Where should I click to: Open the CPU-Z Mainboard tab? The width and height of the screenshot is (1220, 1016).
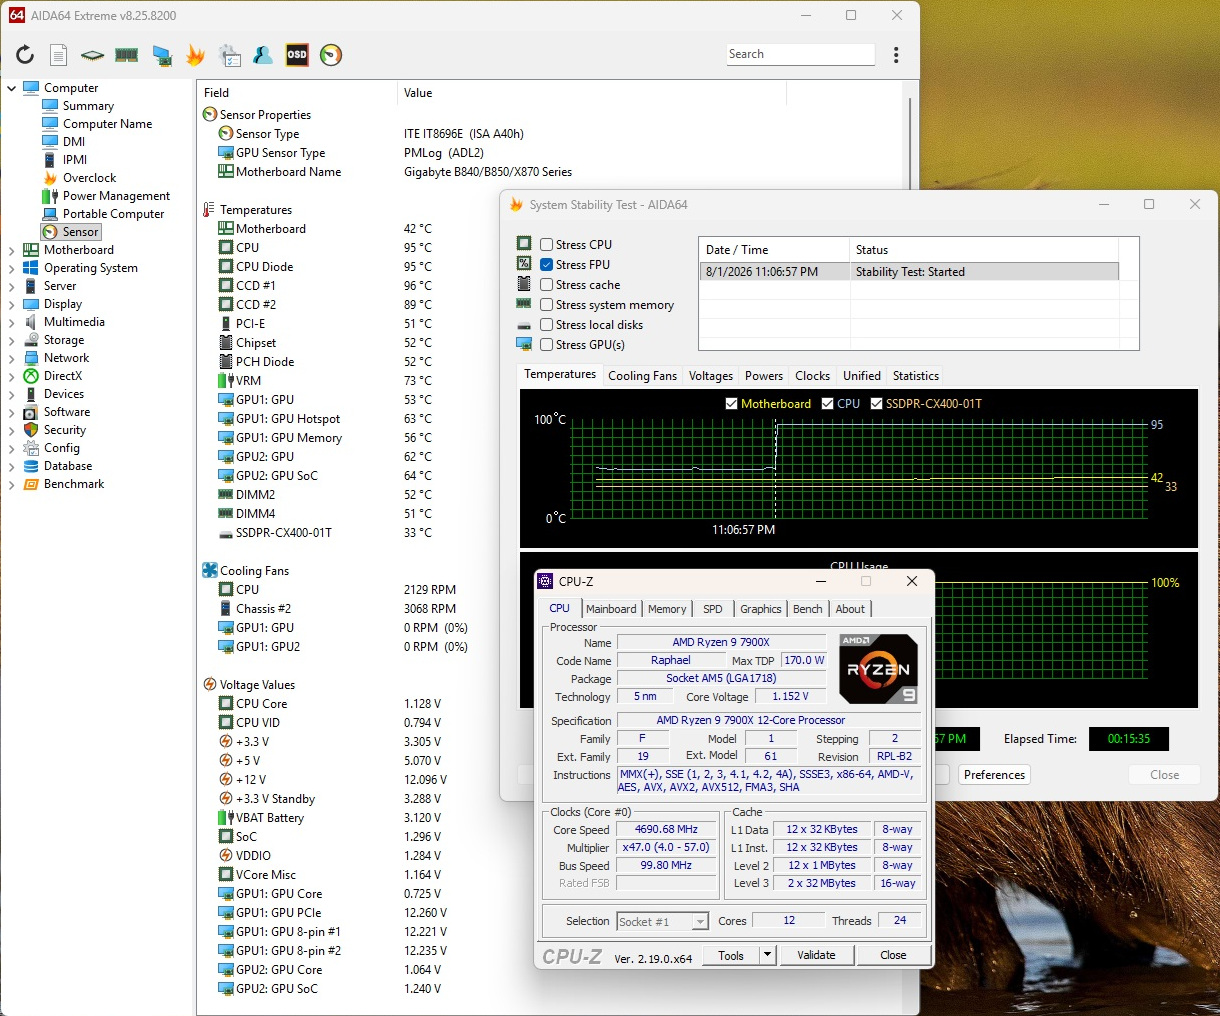pos(611,609)
